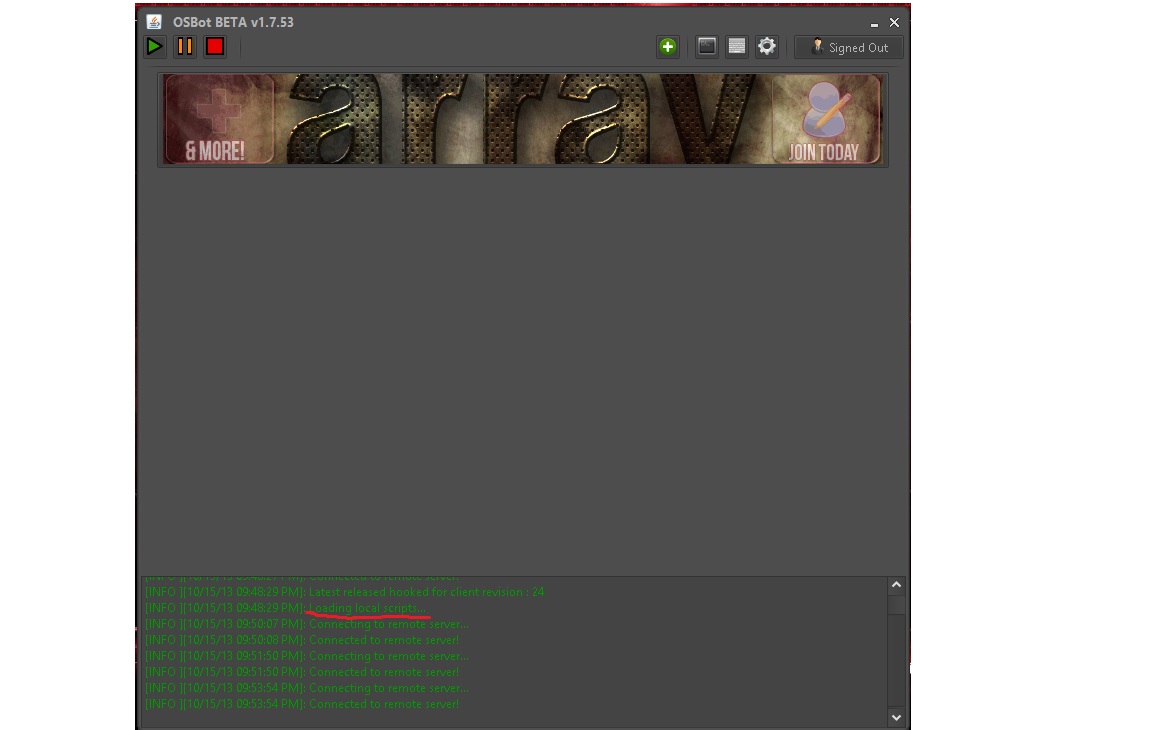Toggle the logger panel icon beside the gear
Image resolution: width=1152 pixels, height=730 pixels.
tap(737, 47)
